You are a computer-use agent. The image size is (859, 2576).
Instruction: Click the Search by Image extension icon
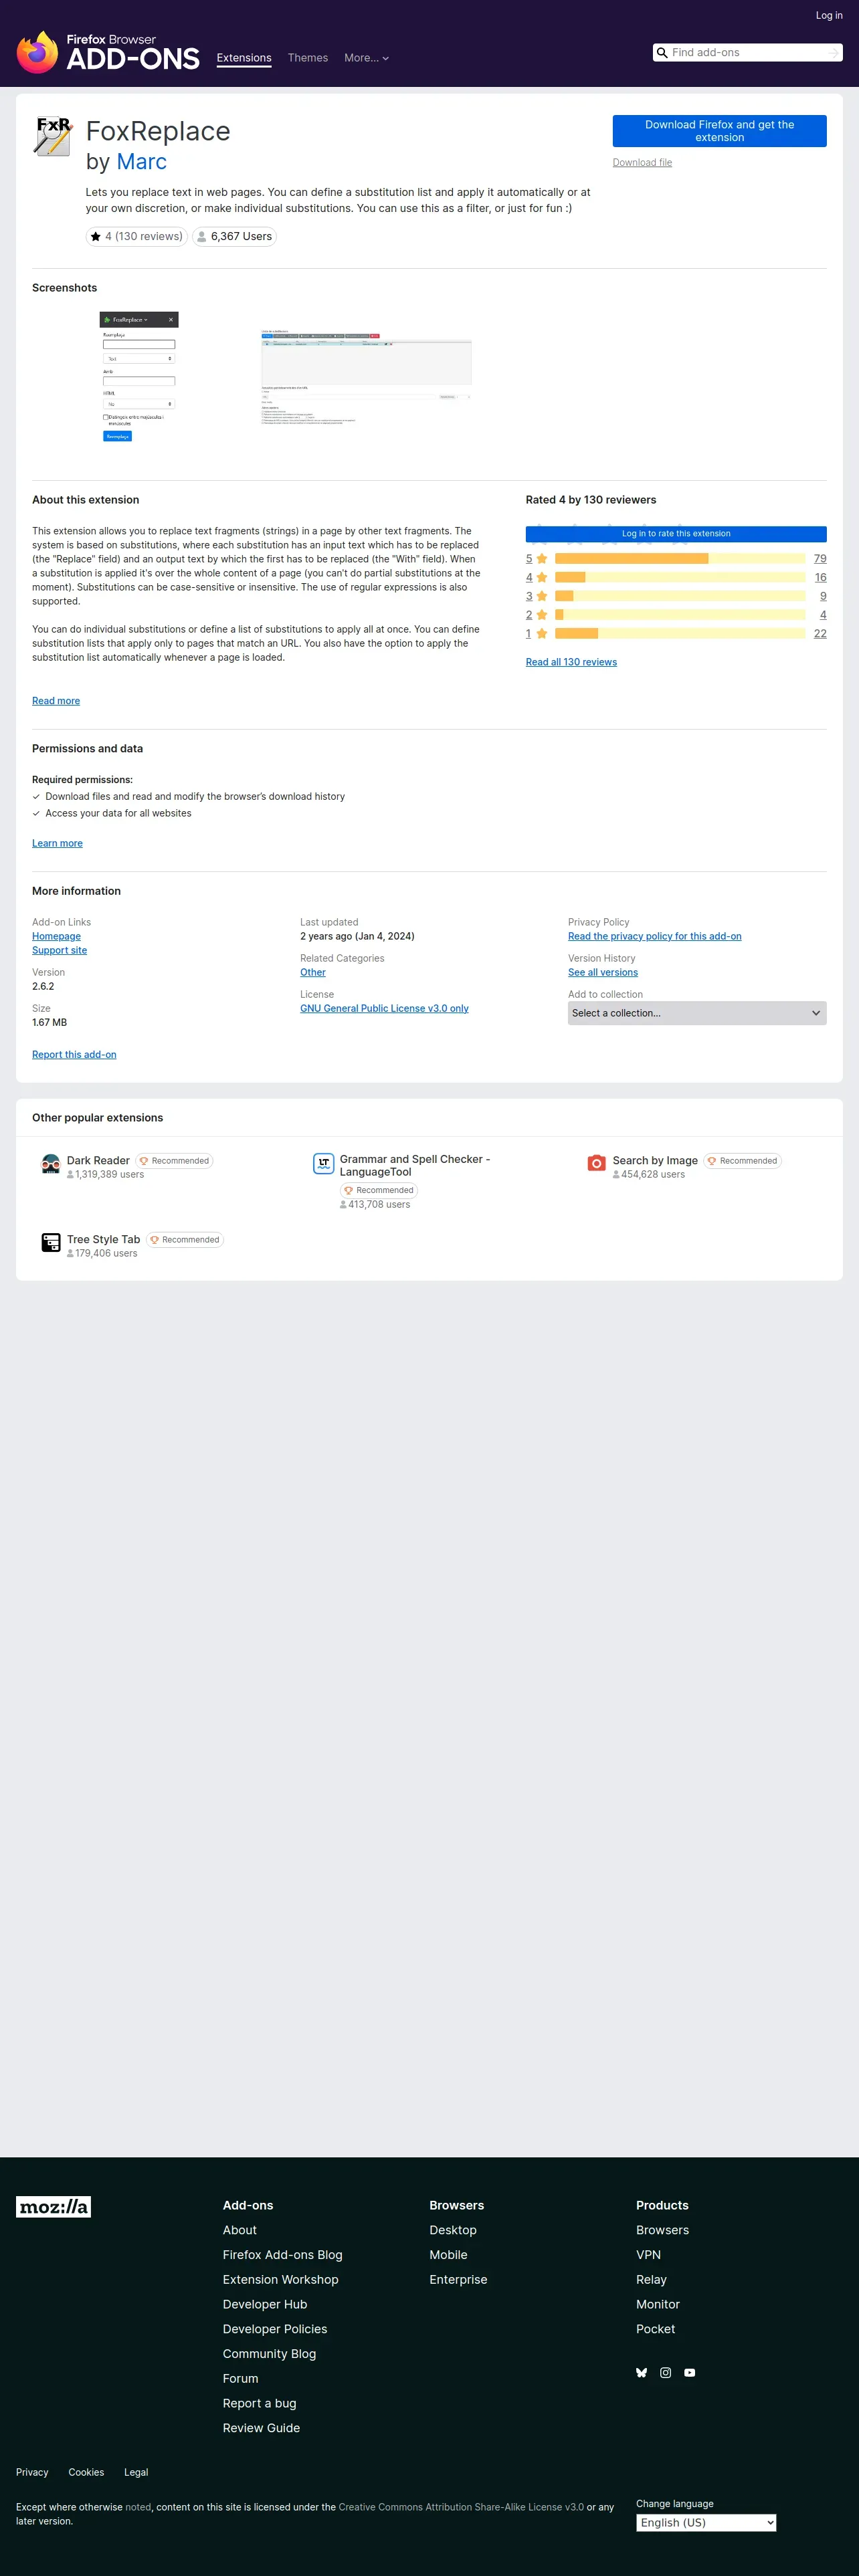[597, 1163]
